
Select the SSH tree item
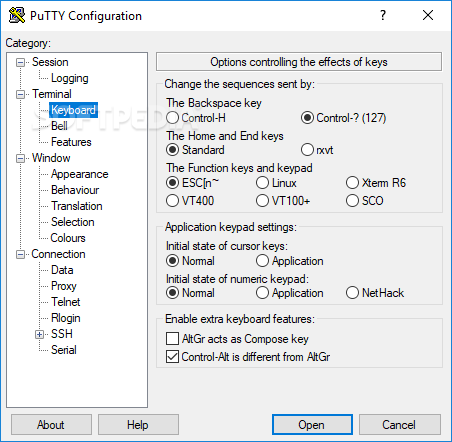pos(62,334)
